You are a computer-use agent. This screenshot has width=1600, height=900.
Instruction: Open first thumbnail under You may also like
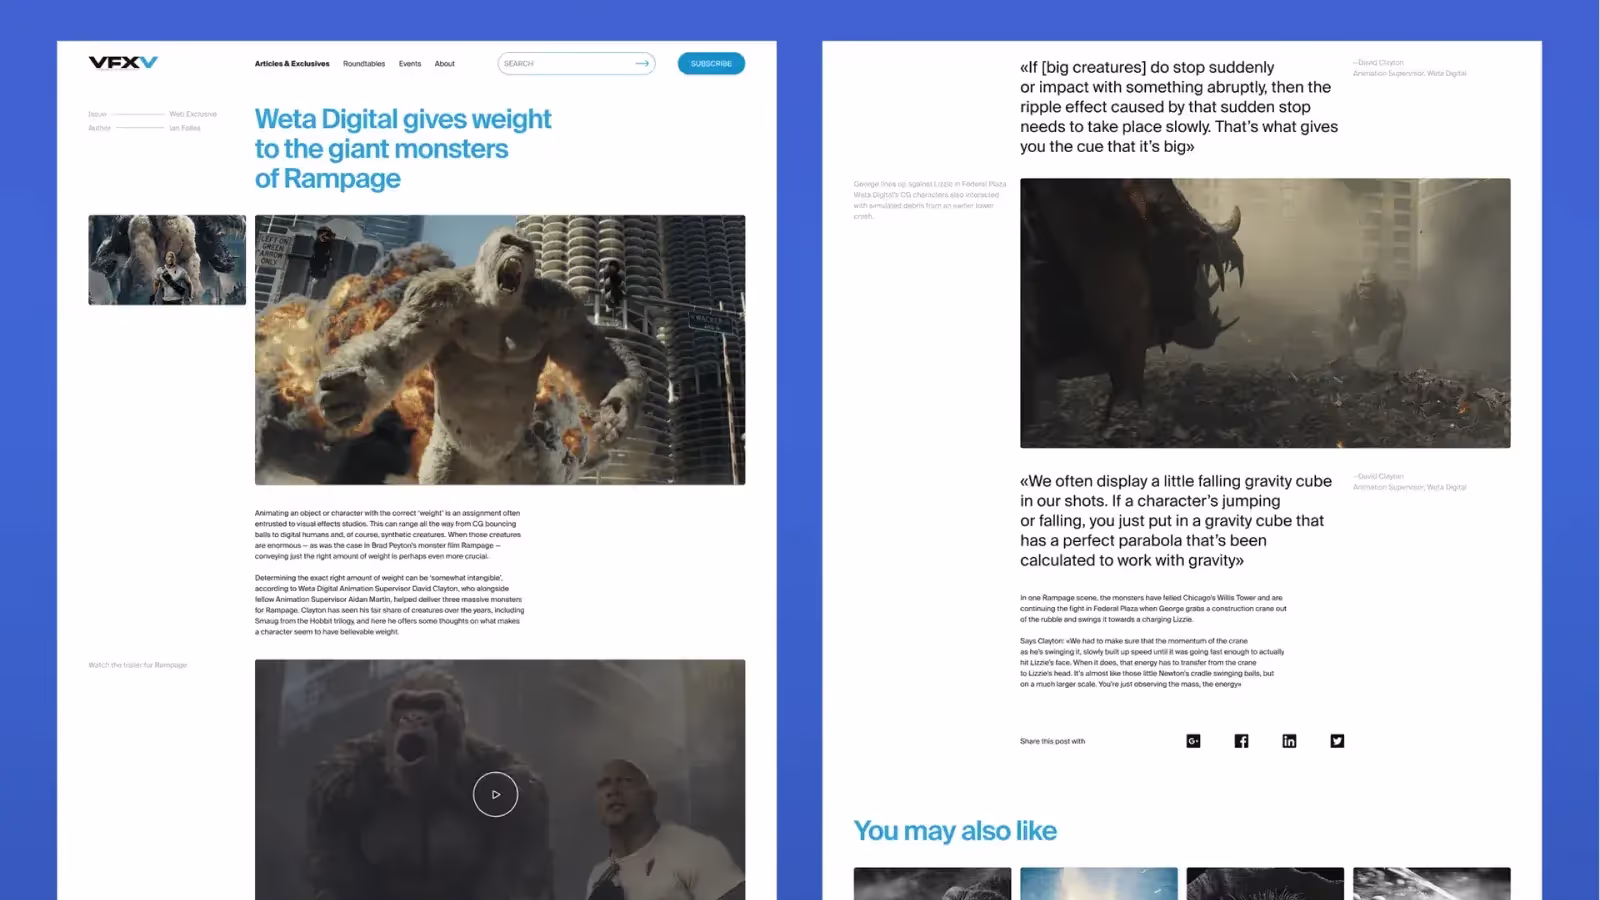pyautogui.click(x=932, y=883)
